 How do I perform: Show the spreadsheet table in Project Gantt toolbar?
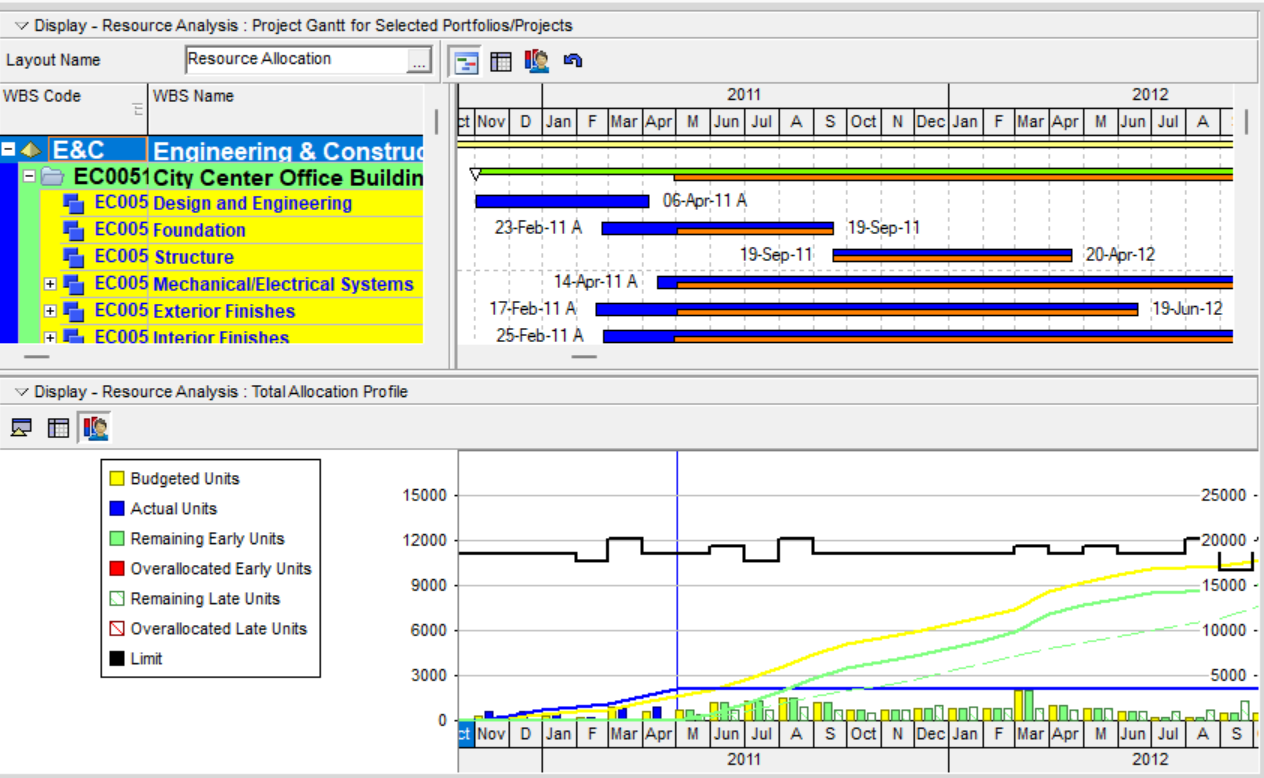[501, 62]
